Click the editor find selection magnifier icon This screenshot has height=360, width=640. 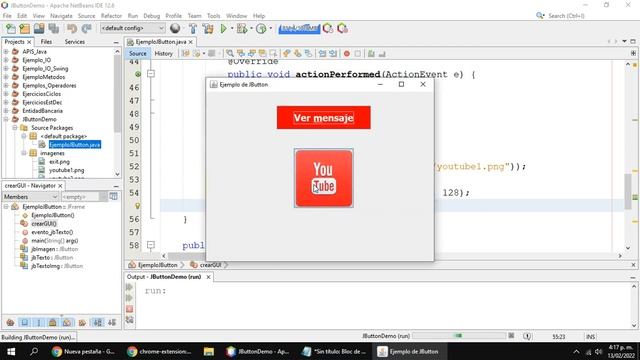[x=230, y=53]
